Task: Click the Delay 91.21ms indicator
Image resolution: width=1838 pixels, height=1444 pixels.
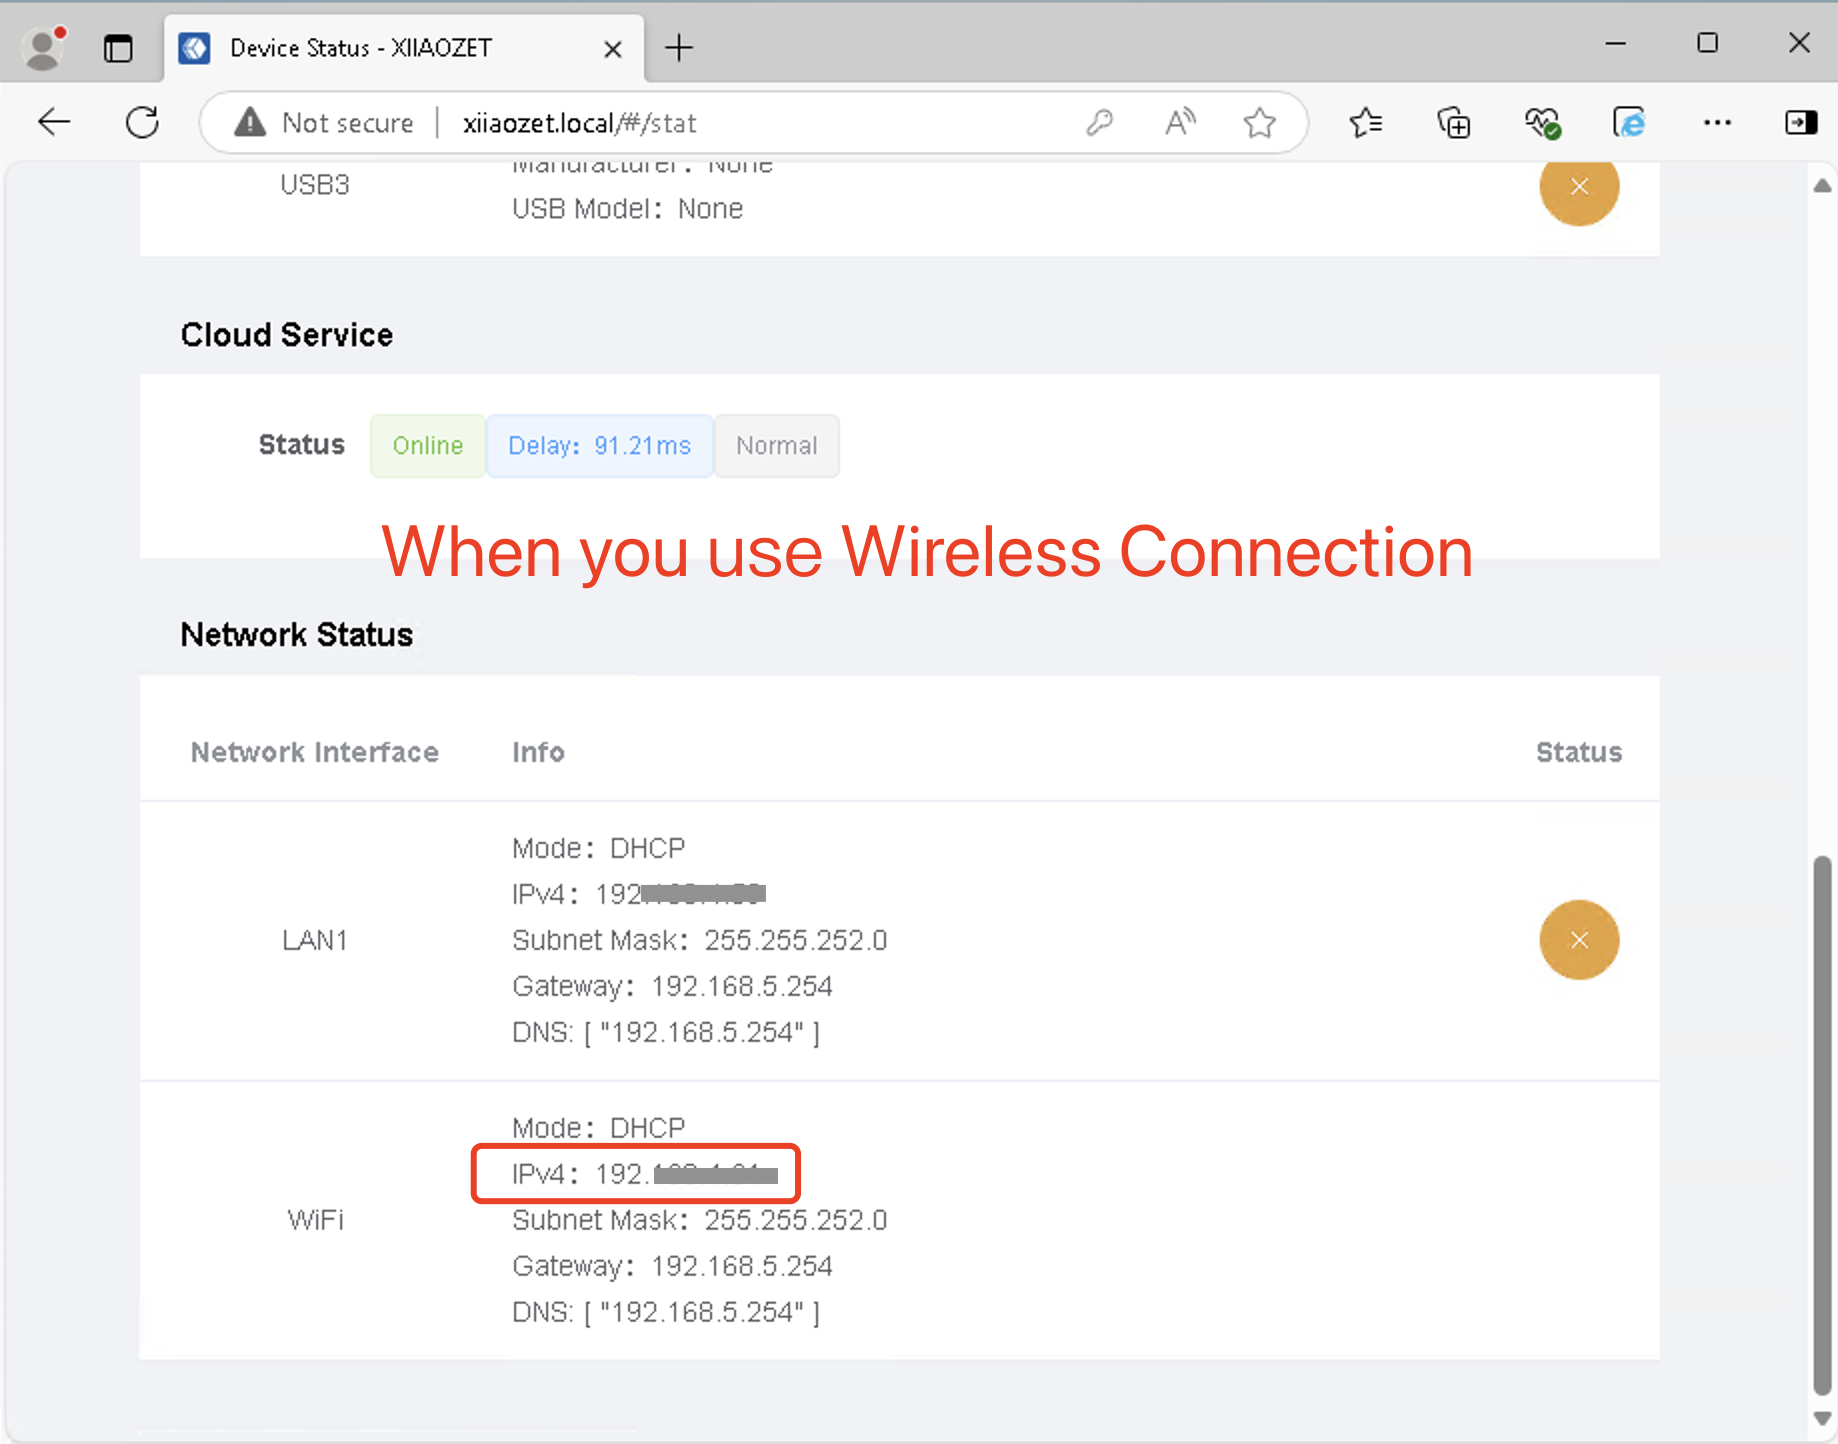Action: click(x=599, y=446)
